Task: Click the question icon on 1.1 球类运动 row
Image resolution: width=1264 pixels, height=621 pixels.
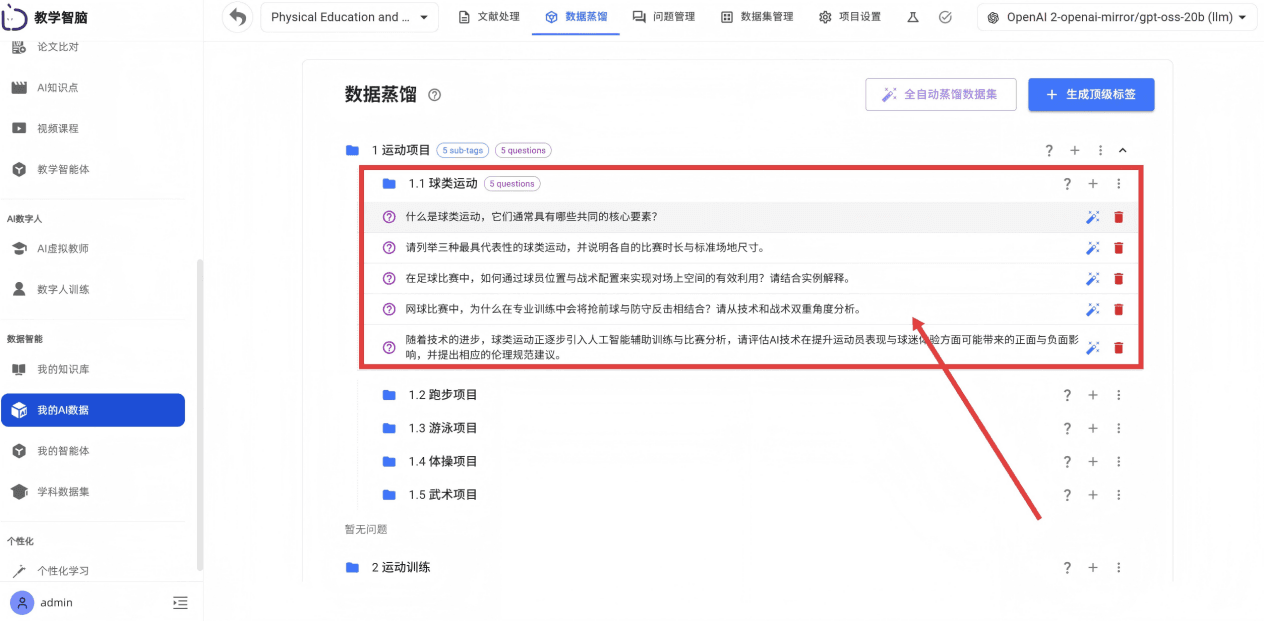Action: tap(1067, 184)
